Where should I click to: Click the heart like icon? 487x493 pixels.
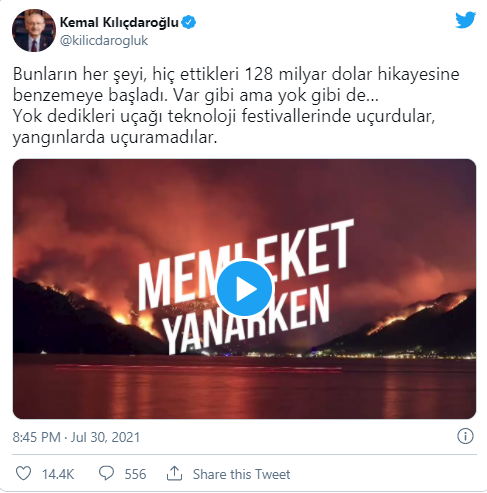tap(24, 473)
